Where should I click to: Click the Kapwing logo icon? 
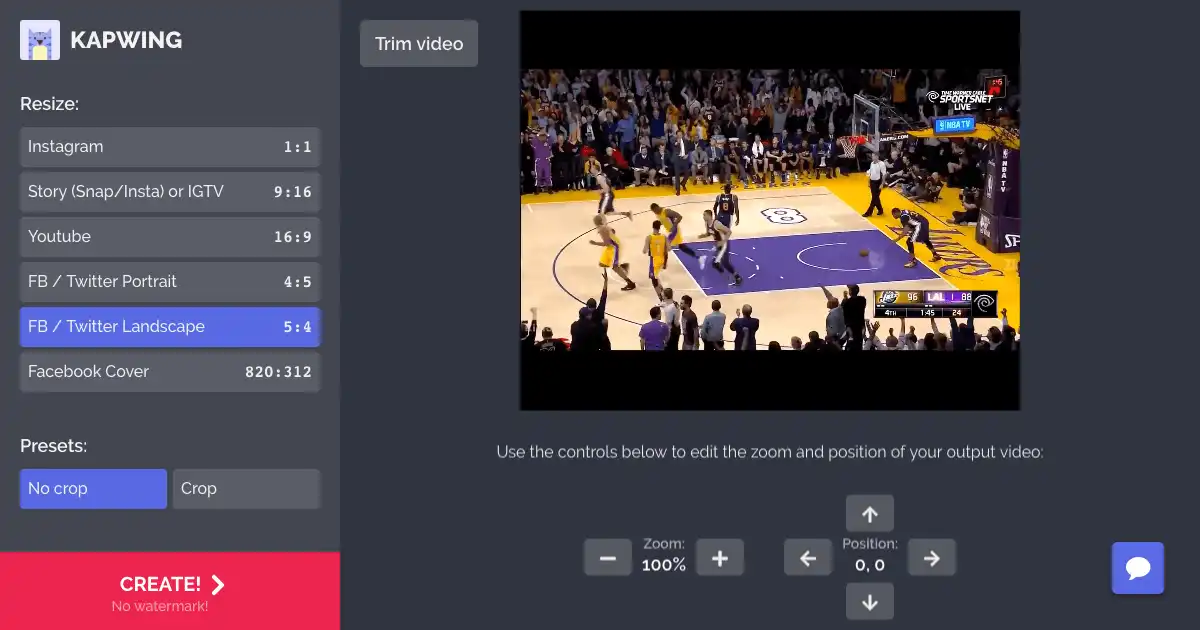pos(40,39)
